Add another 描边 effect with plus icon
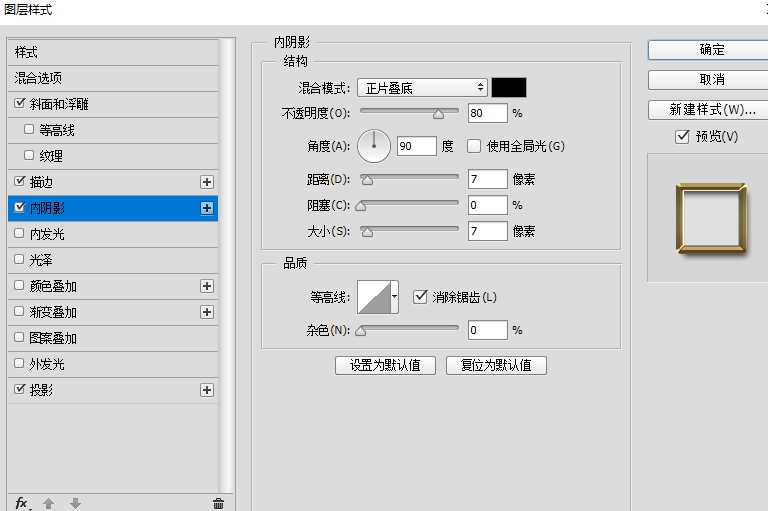The image size is (768, 511). (207, 182)
